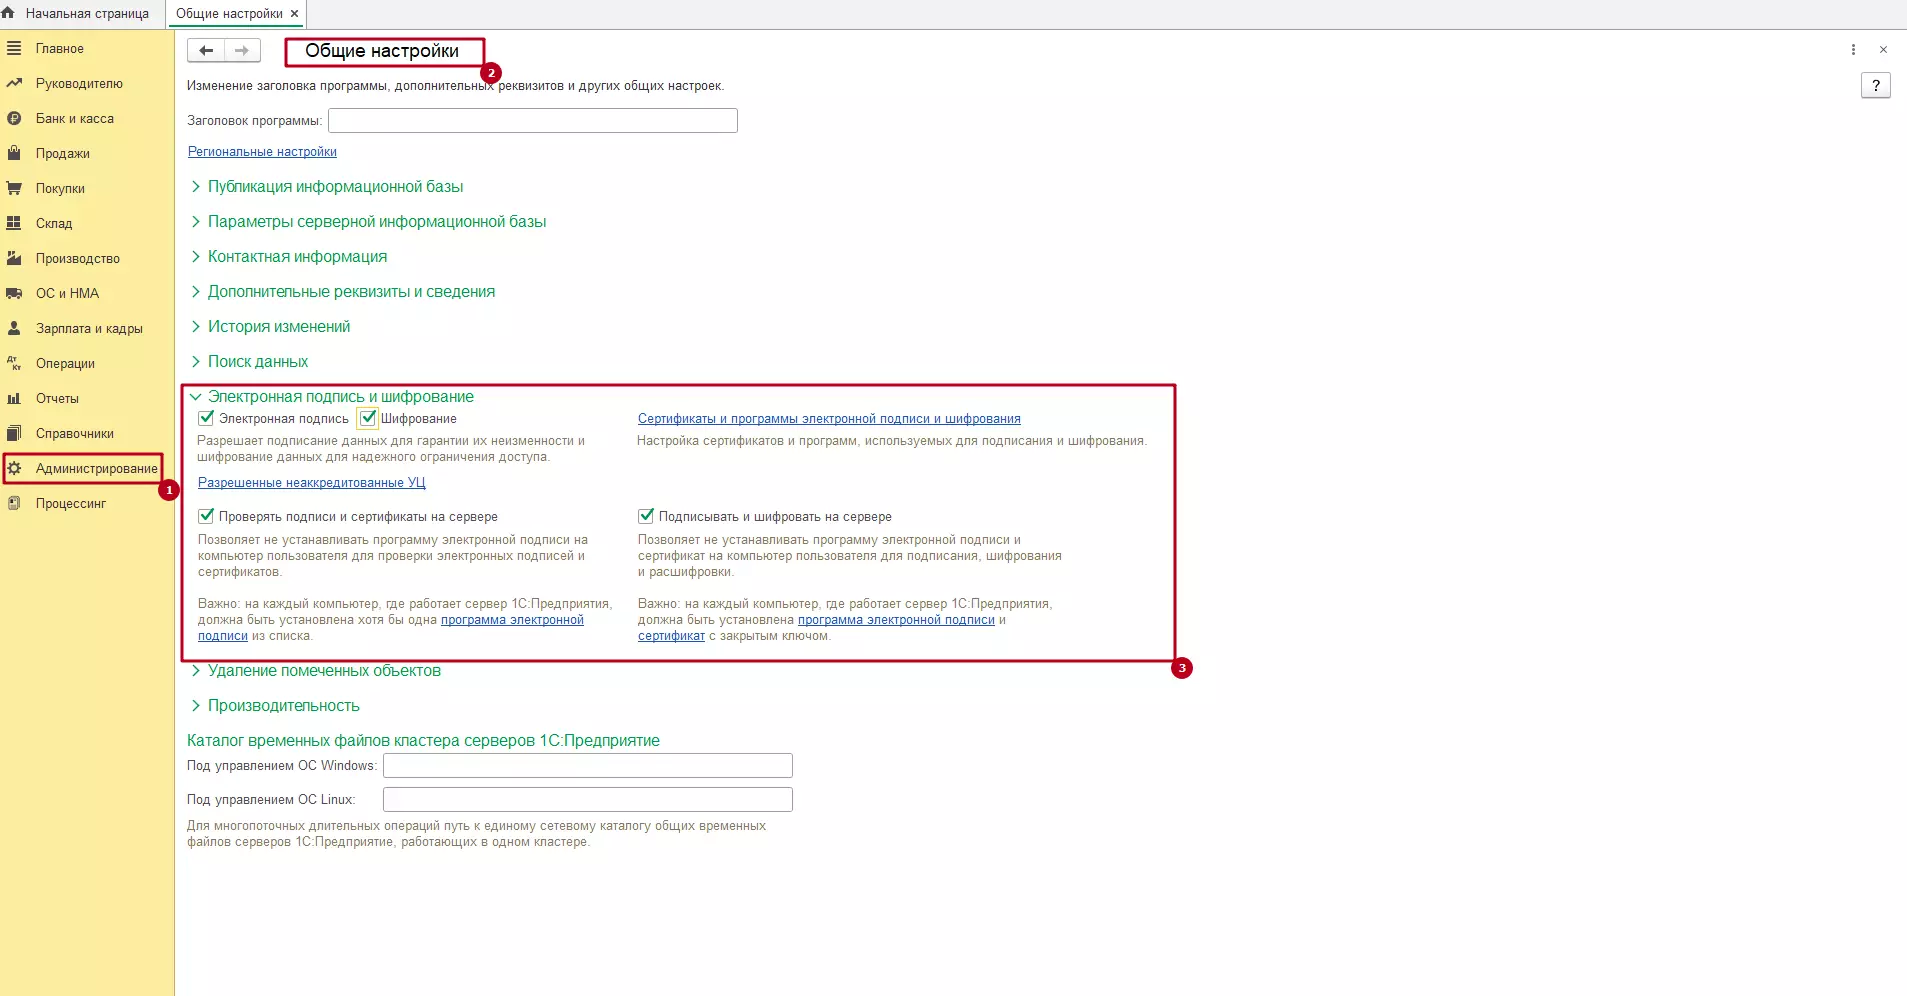Viewport: 1907px width, 996px height.
Task: Click the Производство factory icon
Action: (14, 258)
